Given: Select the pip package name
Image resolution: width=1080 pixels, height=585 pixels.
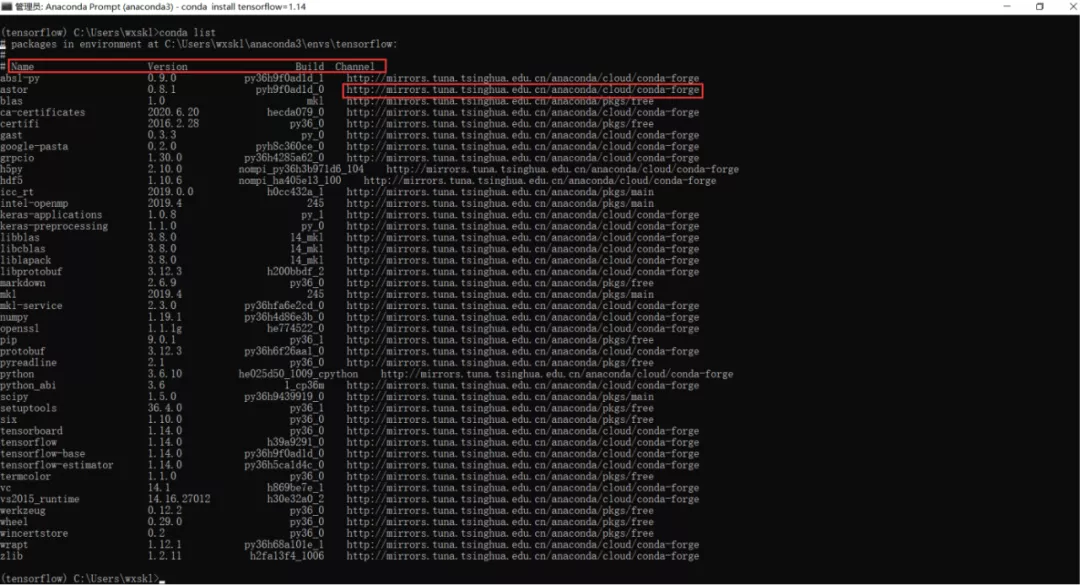Looking at the screenshot, I should pos(8,340).
